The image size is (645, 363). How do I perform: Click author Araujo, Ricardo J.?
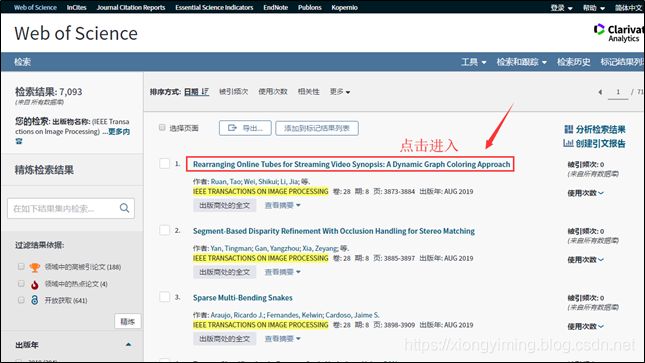pos(237,315)
